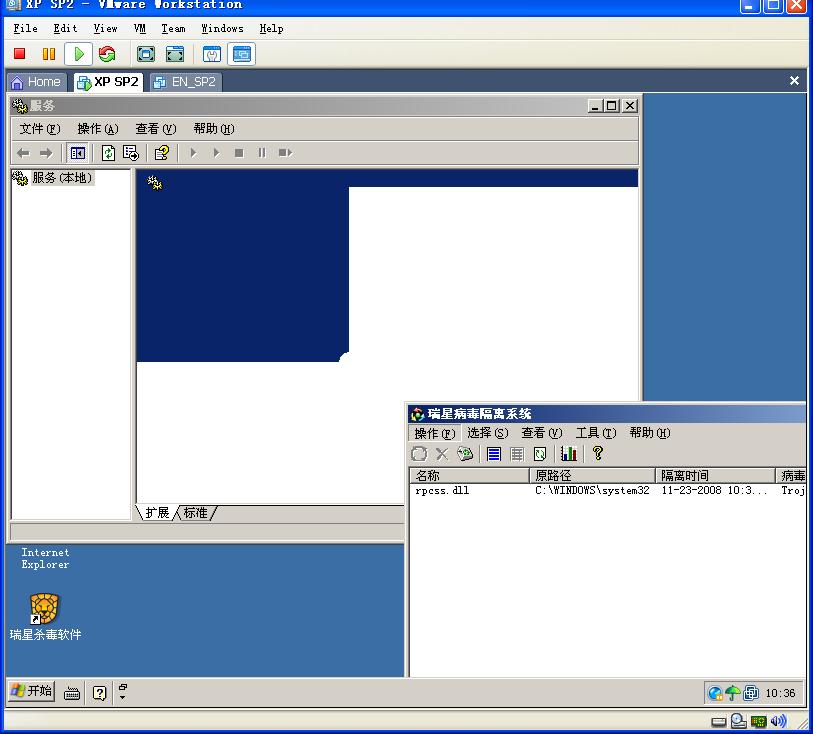Open 查看(V) menu in quarantine window
Viewport: 813px width, 734px height.
pyautogui.click(x=541, y=433)
